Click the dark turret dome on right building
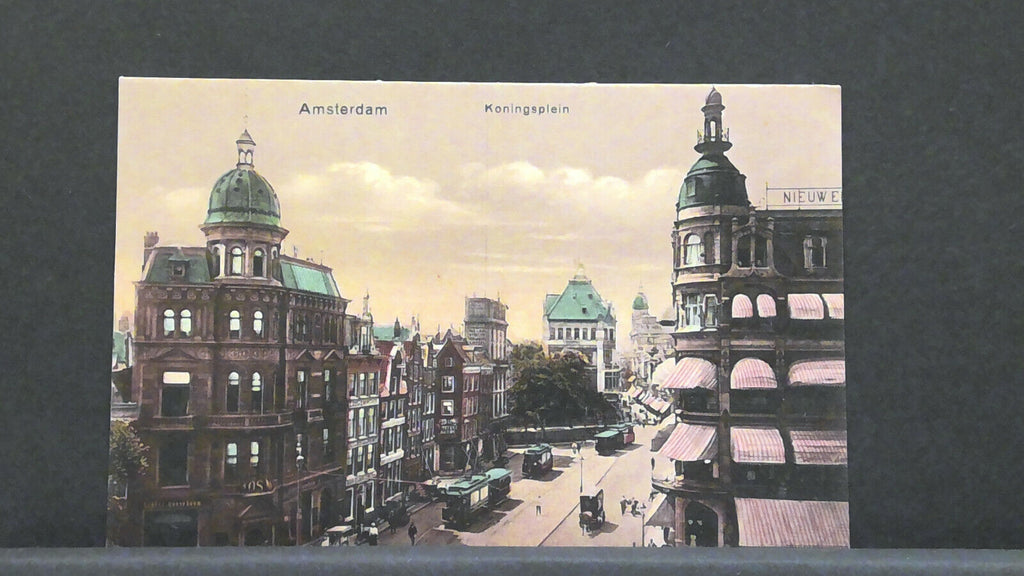Screen dimensions: 1024x576 coord(712,182)
